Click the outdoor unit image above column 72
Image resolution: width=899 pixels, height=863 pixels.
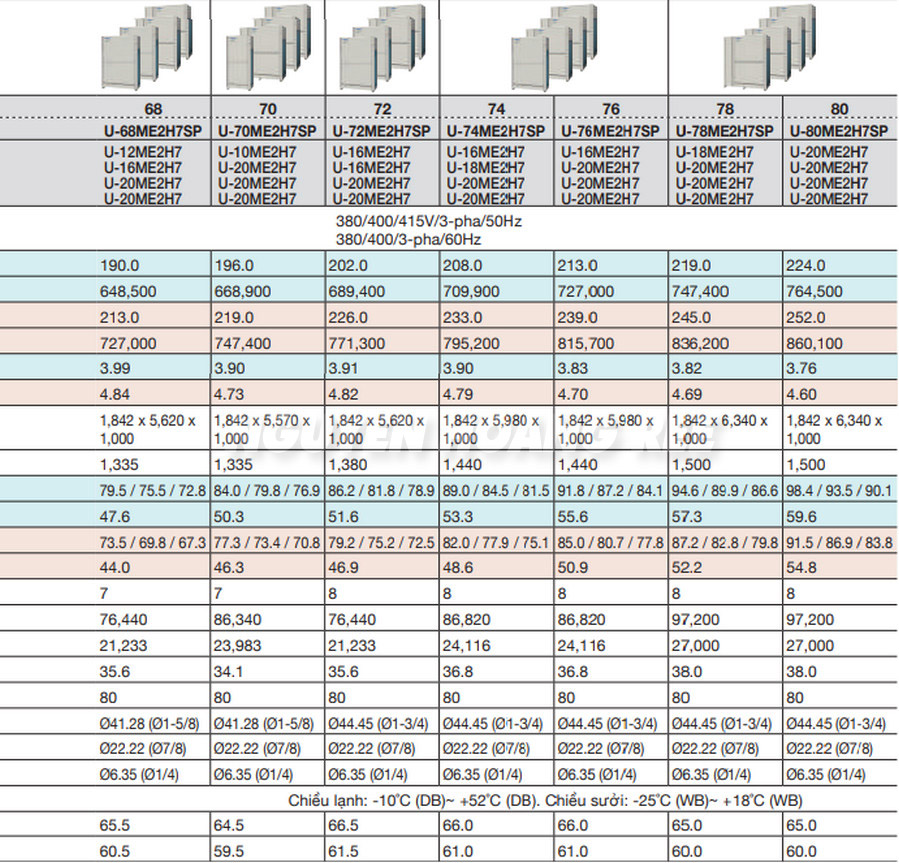[382, 47]
